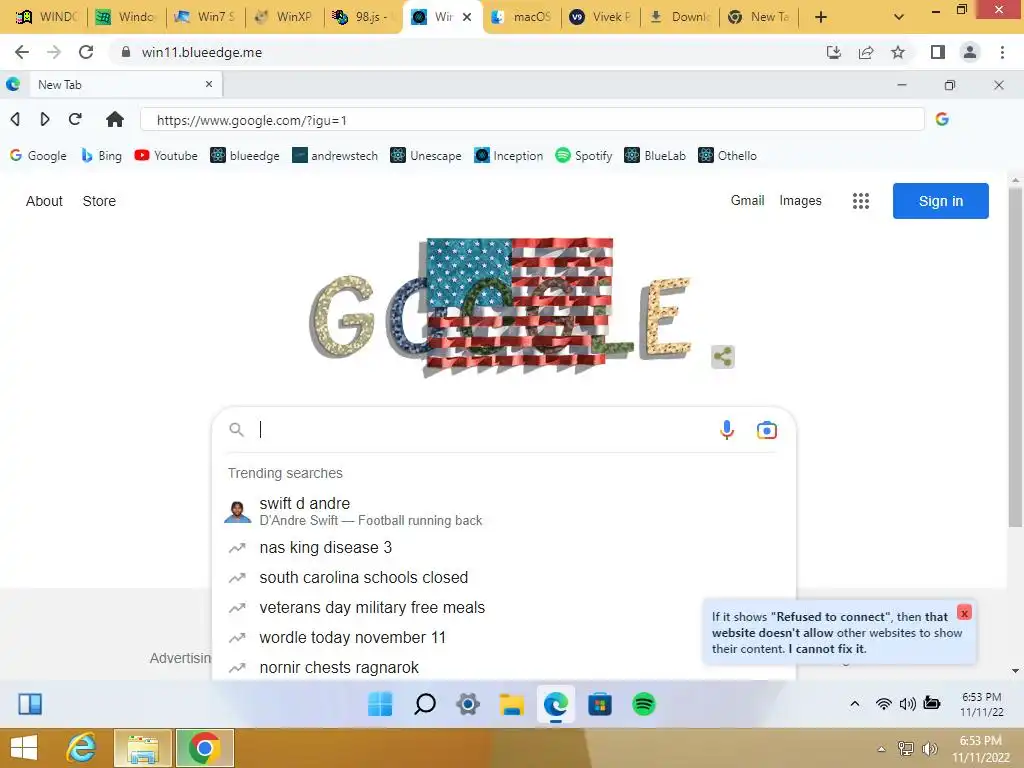Image resolution: width=1024 pixels, height=768 pixels.
Task: Click the simulated Edge URL field
Action: click(x=532, y=120)
